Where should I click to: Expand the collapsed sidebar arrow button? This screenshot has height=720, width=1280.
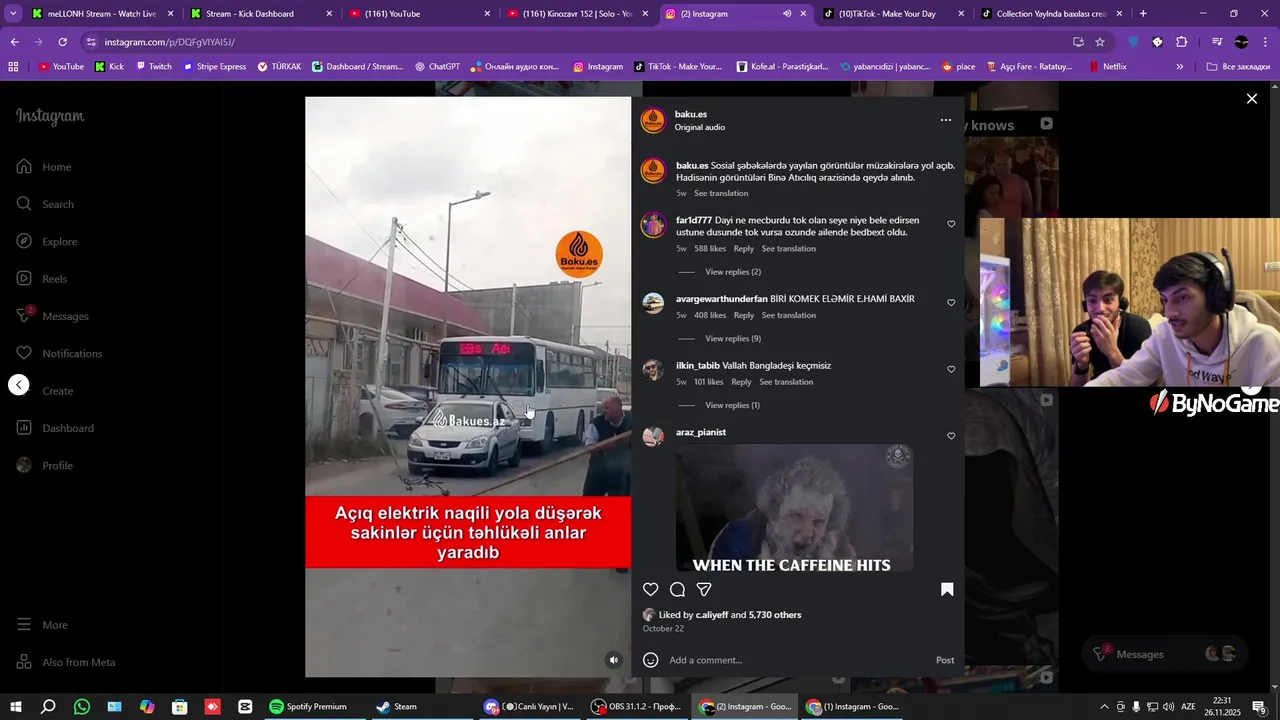pos(19,385)
